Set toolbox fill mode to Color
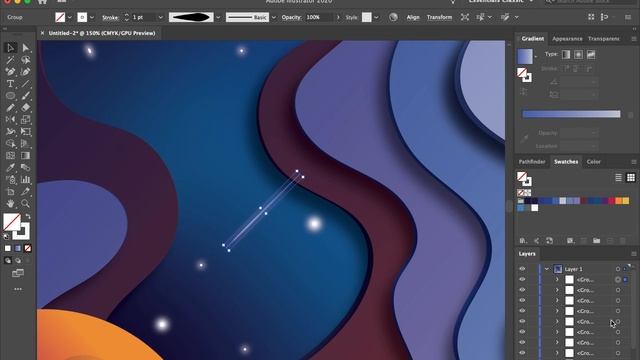Screen dimensions: 640x360 (8, 248)
